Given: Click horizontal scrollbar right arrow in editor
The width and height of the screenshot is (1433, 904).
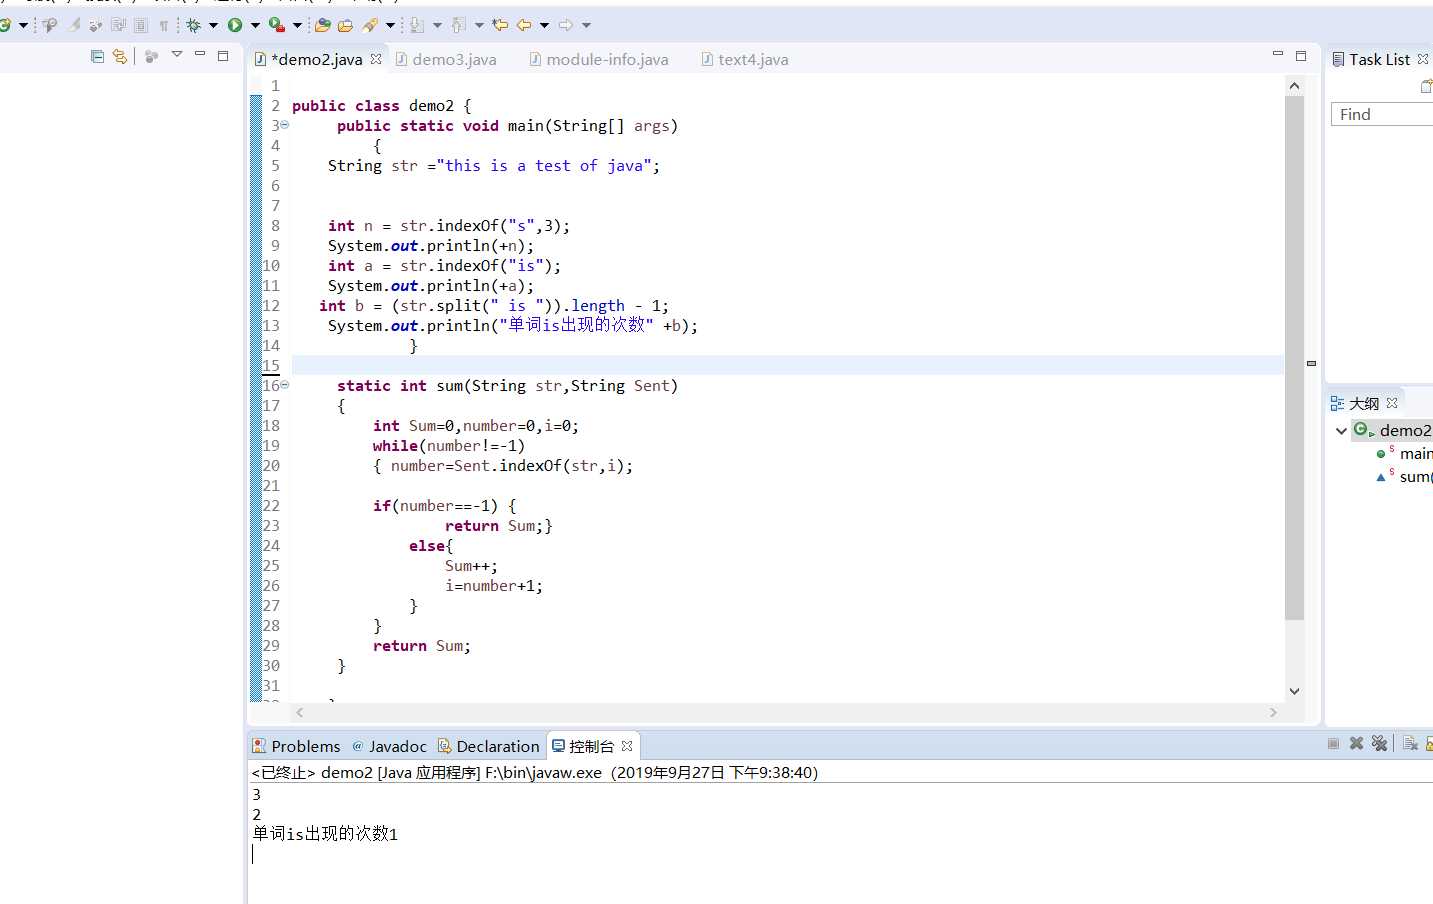Looking at the screenshot, I should coord(1273,712).
